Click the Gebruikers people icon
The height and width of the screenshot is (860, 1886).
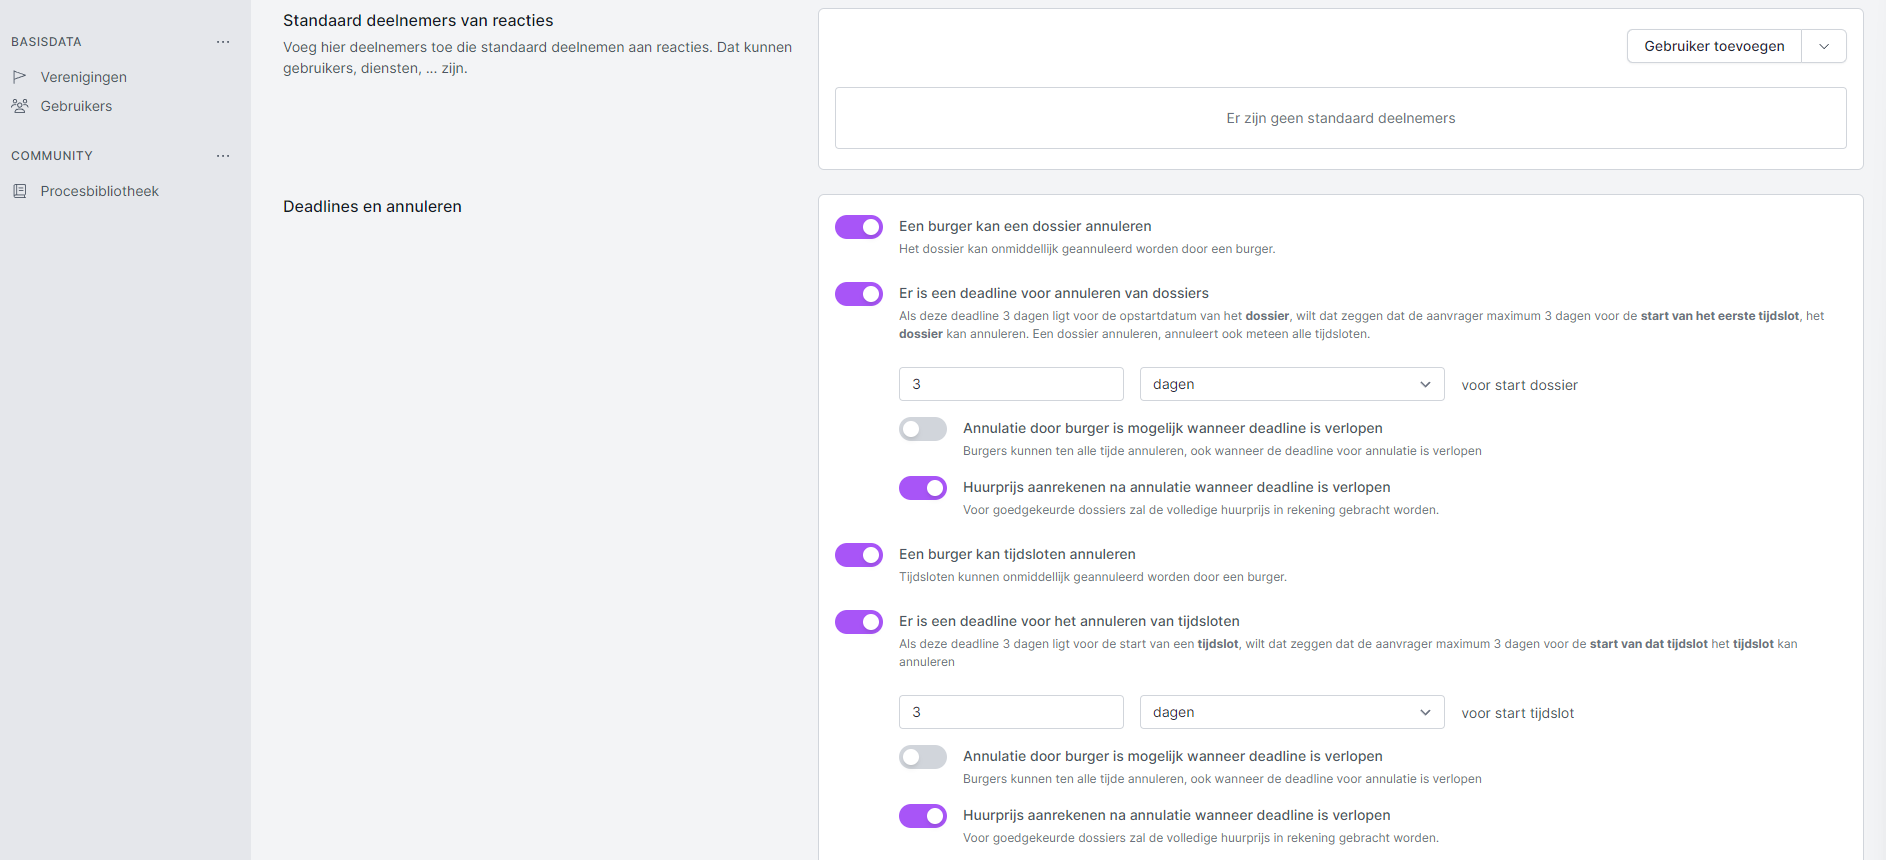(19, 106)
